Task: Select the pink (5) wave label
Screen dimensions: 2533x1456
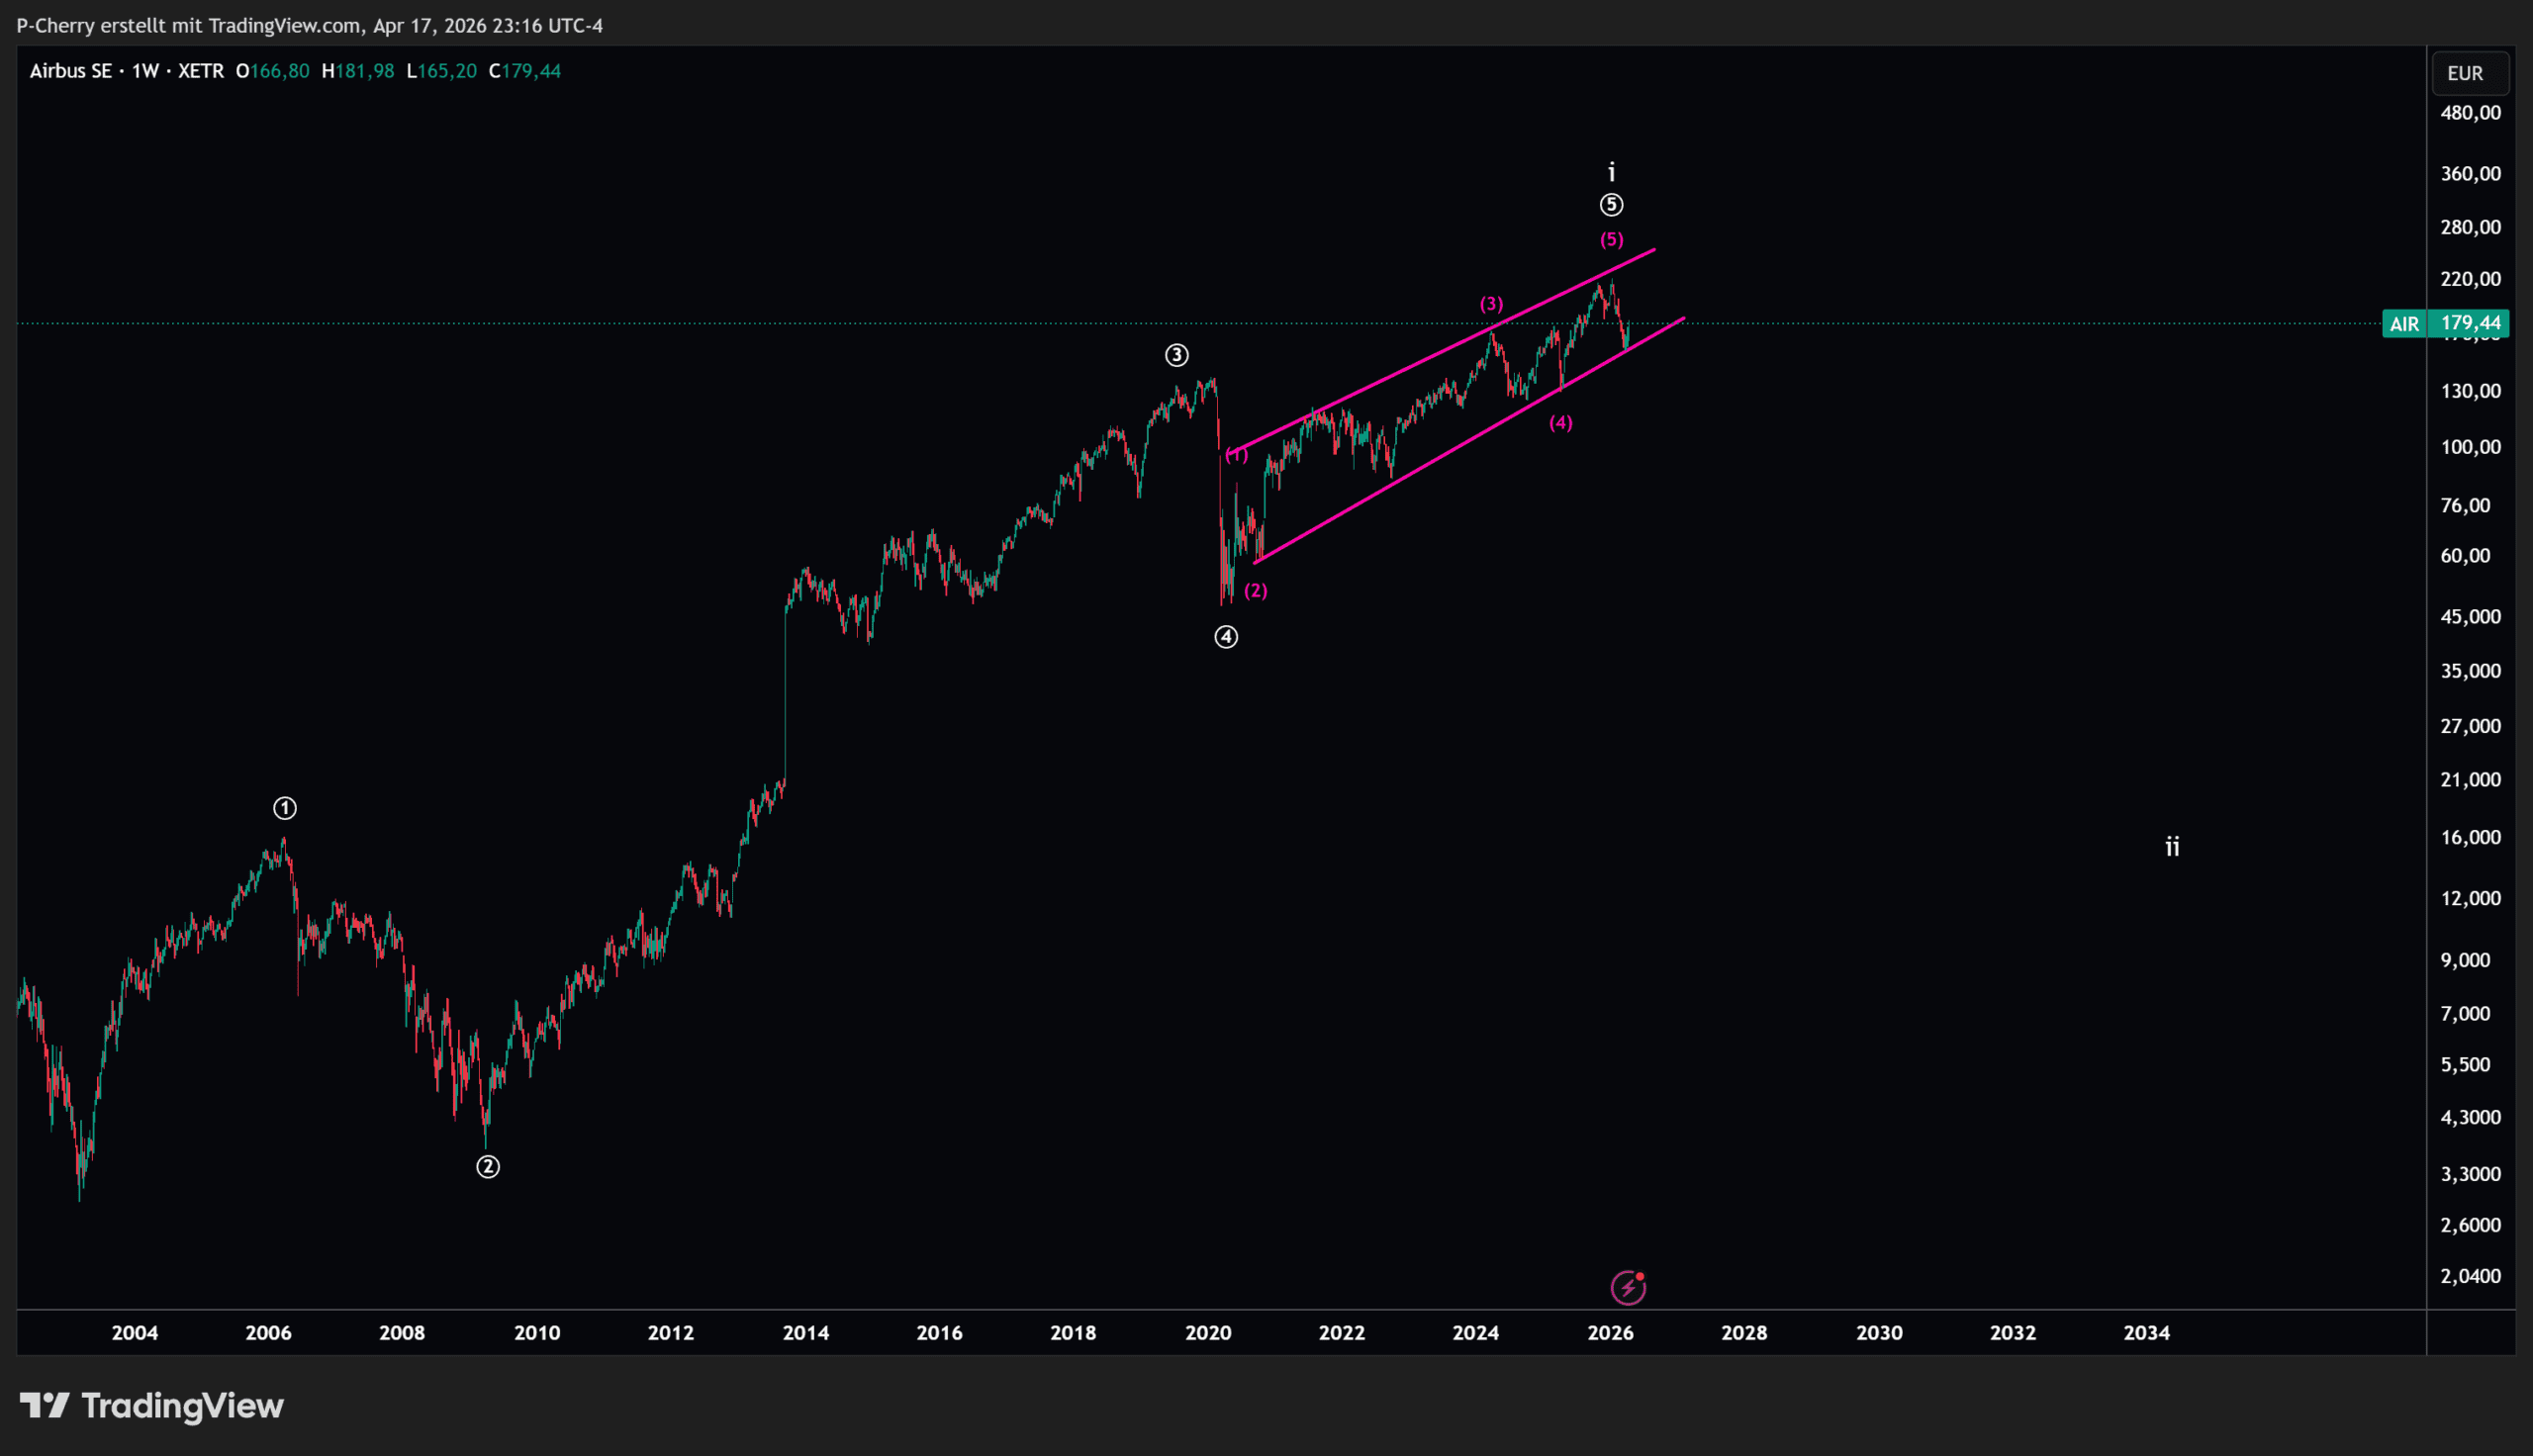Action: coord(1611,239)
